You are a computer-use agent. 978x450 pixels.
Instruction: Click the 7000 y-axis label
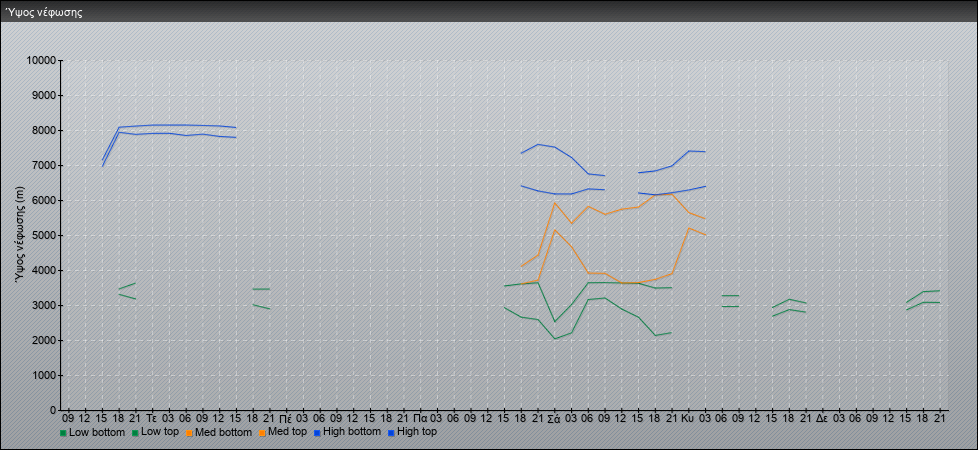(44, 166)
